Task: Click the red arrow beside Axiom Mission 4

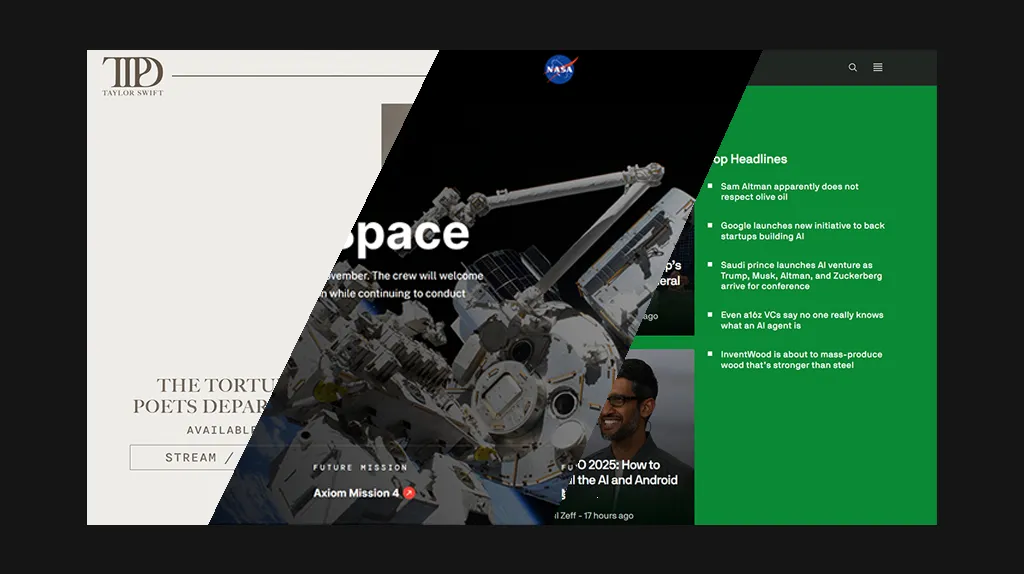Action: point(409,493)
